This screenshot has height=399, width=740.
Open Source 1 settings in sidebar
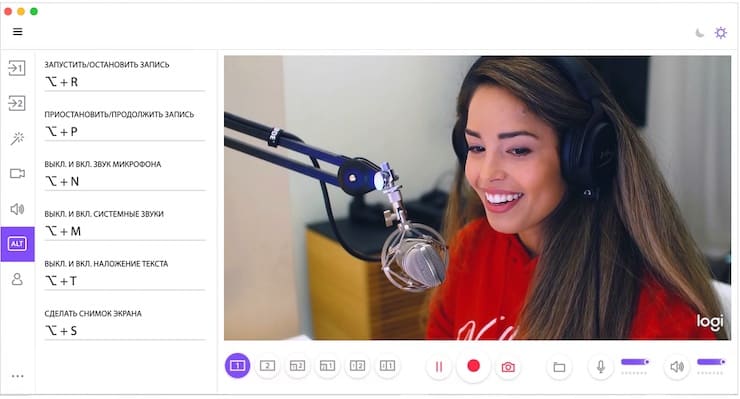17,68
